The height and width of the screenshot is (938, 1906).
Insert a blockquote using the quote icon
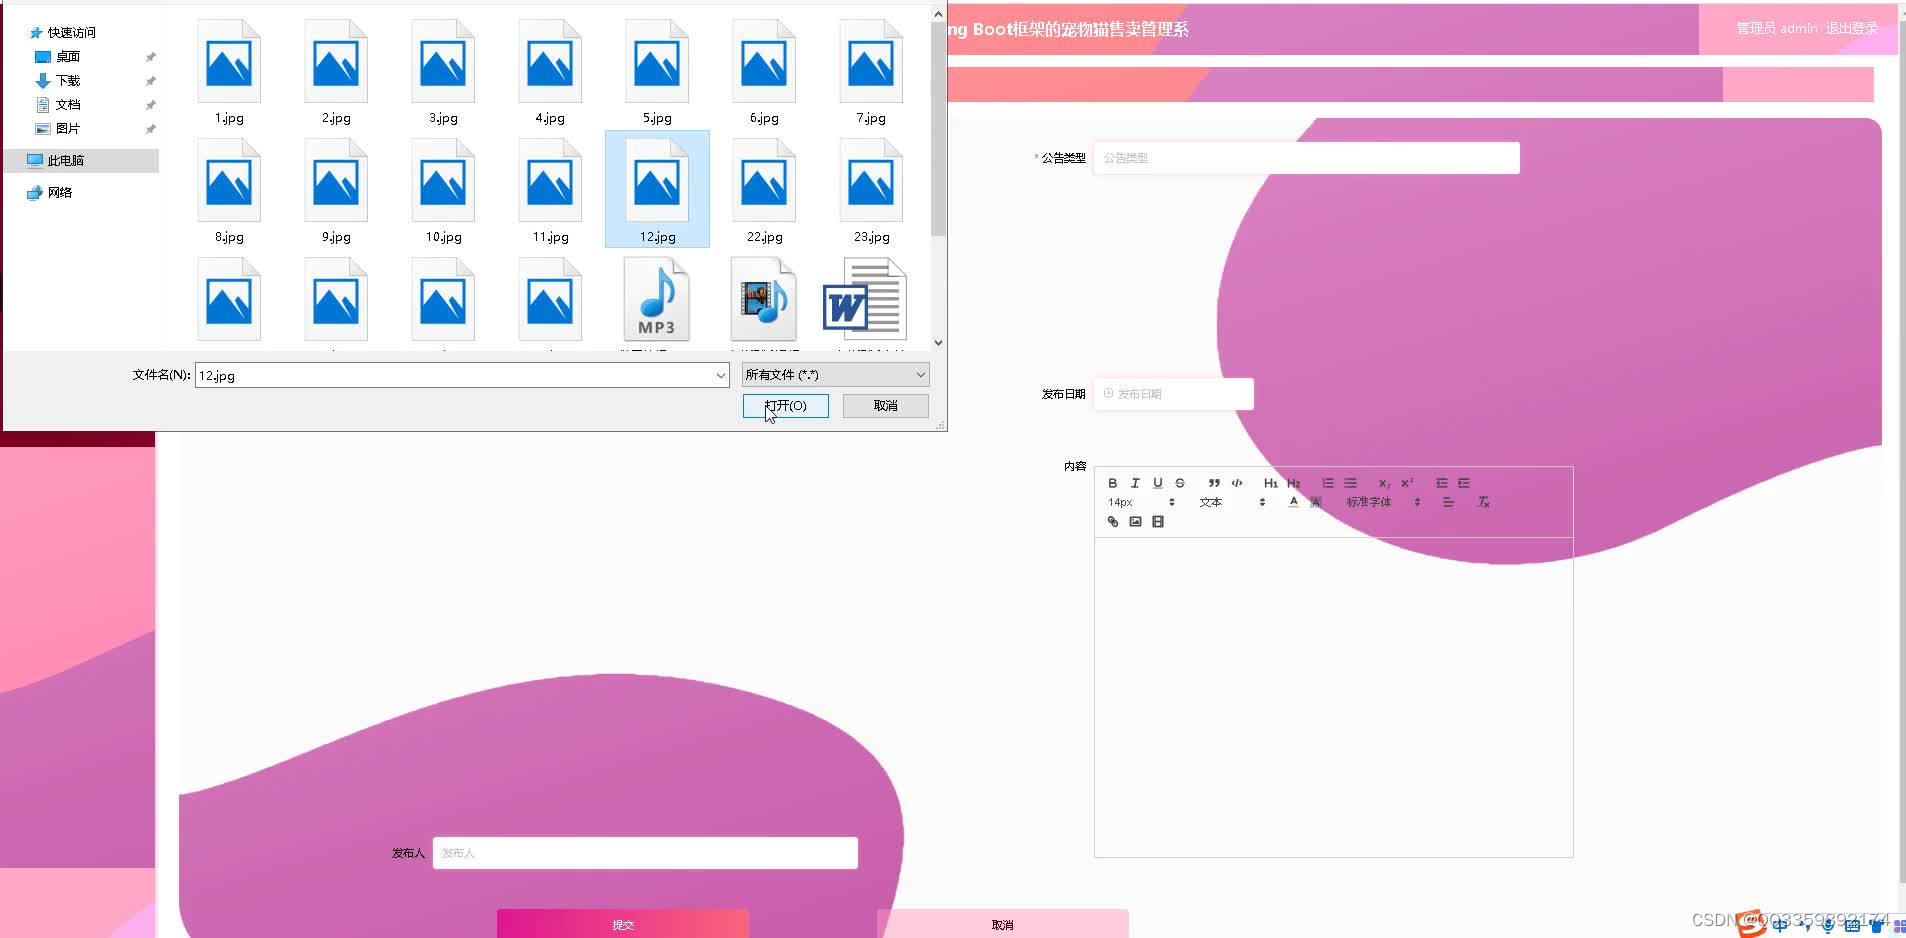click(1214, 483)
